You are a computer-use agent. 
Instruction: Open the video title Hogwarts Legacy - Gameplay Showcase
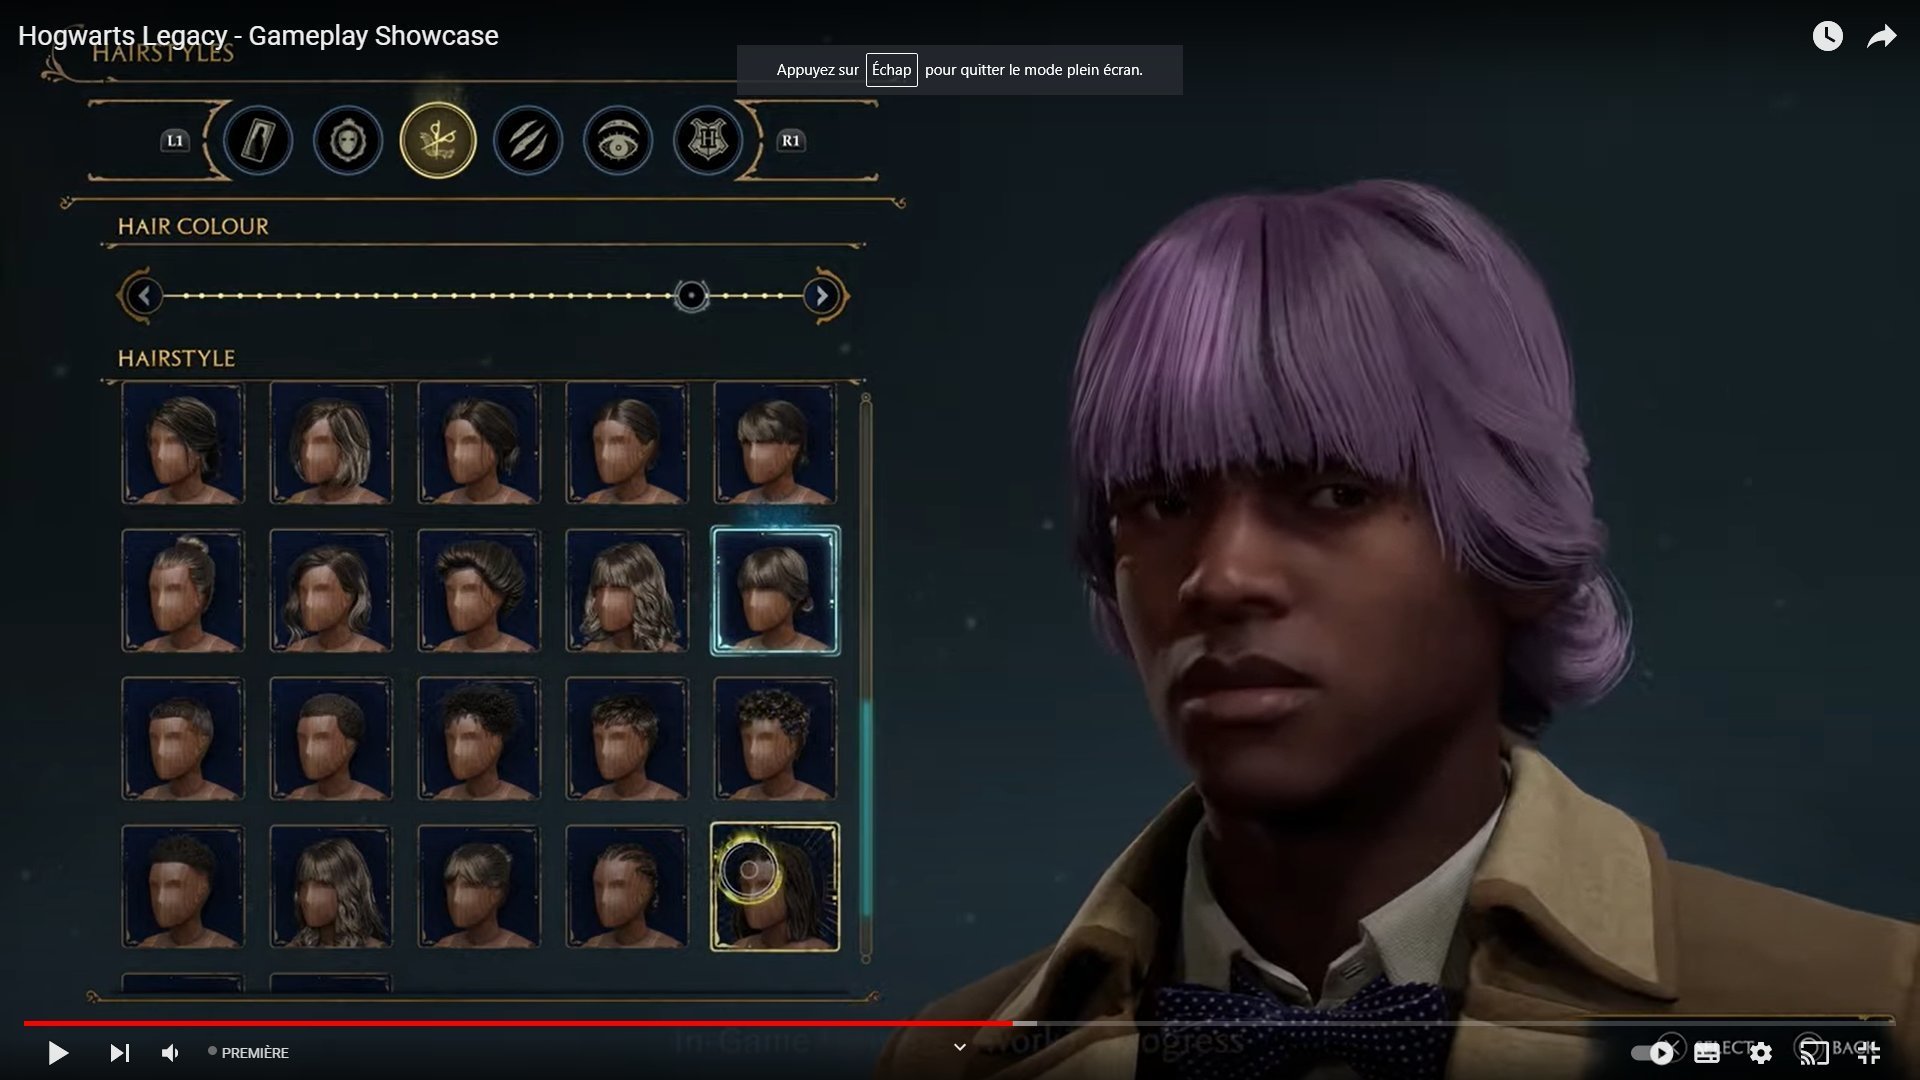click(x=258, y=36)
